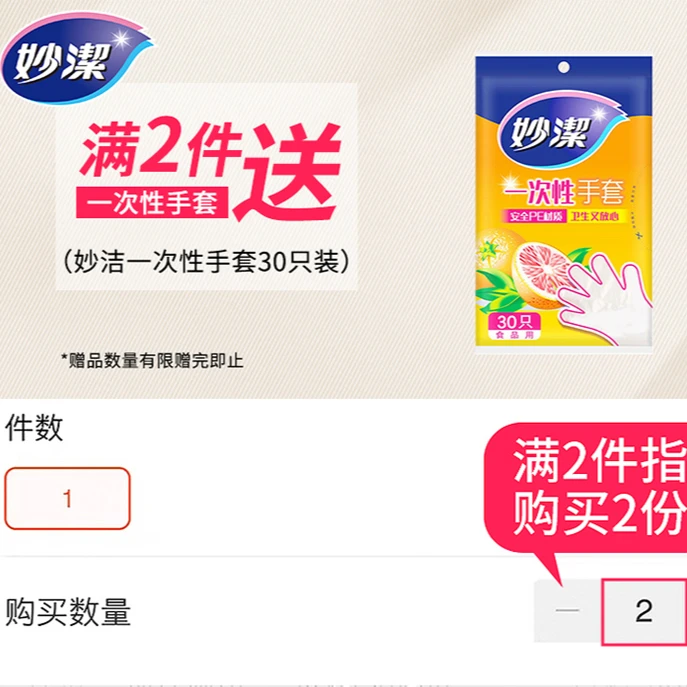Select the "1" option under 件数
Viewport: 687px width, 687px height.
(x=67, y=499)
